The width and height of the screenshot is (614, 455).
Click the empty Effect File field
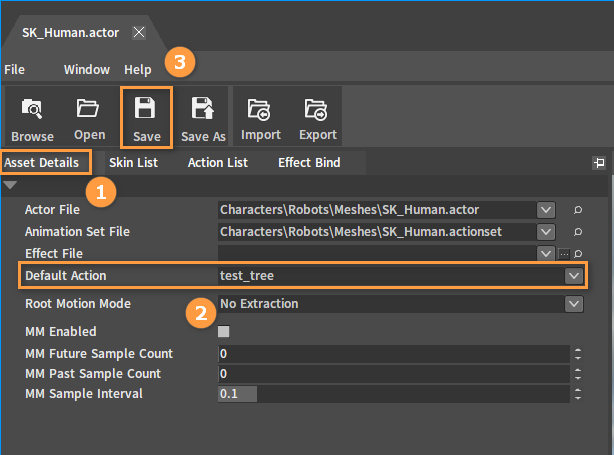377,253
